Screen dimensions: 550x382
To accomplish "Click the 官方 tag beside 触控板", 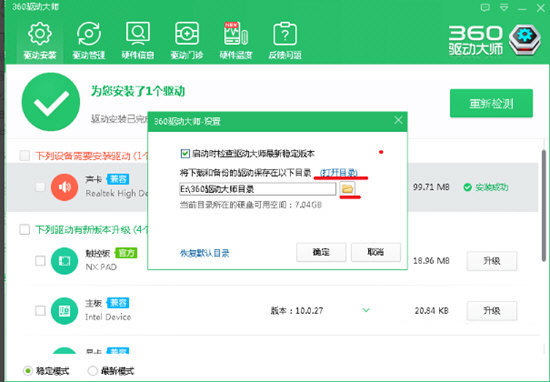I will point(126,253).
